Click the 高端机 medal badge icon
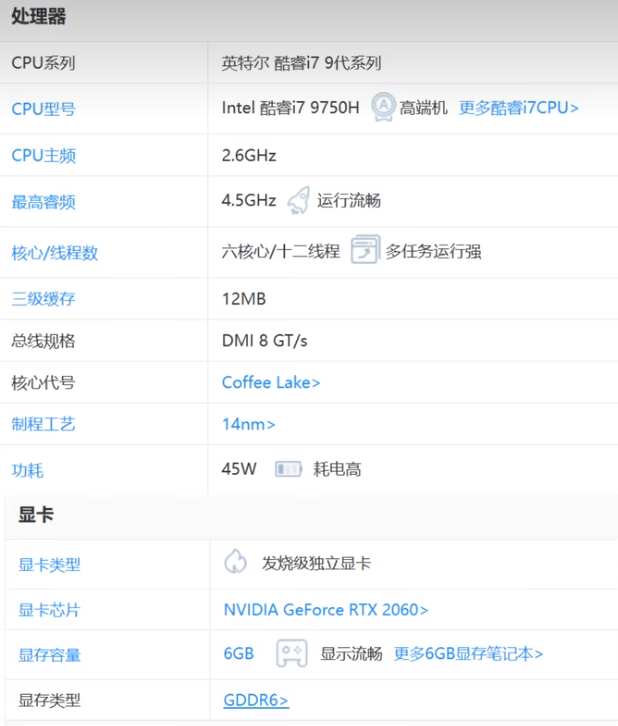 pyautogui.click(x=383, y=107)
